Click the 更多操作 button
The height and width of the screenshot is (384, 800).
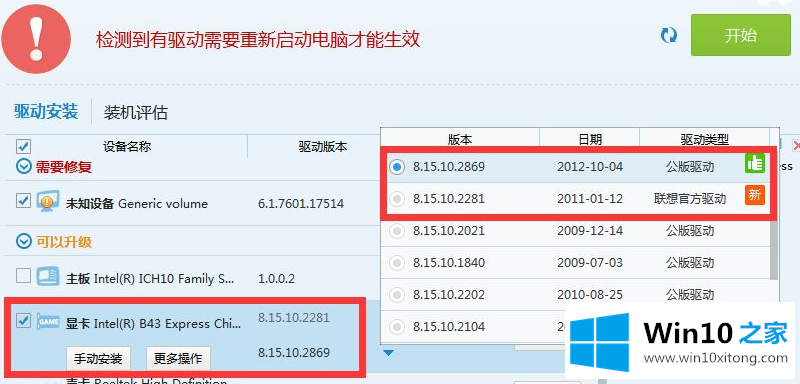(178, 359)
